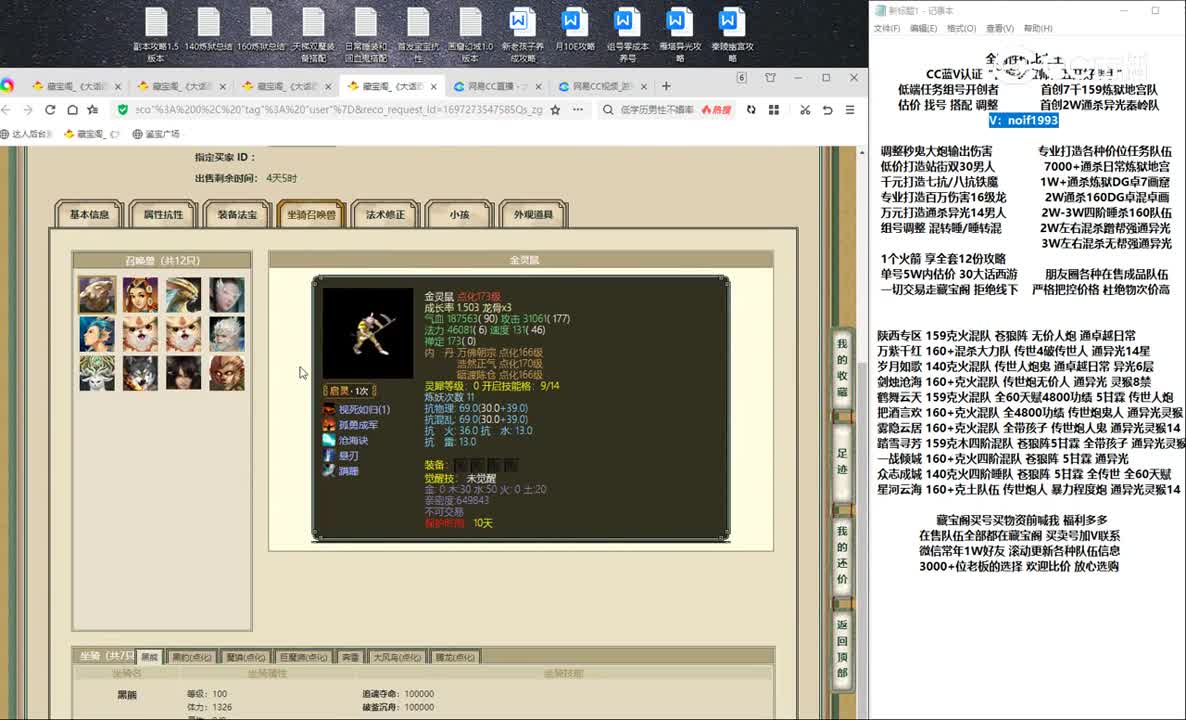Viewport: 1186px width, 720px height.
Task: Open the address bar three-dots menu
Action: click(x=578, y=110)
